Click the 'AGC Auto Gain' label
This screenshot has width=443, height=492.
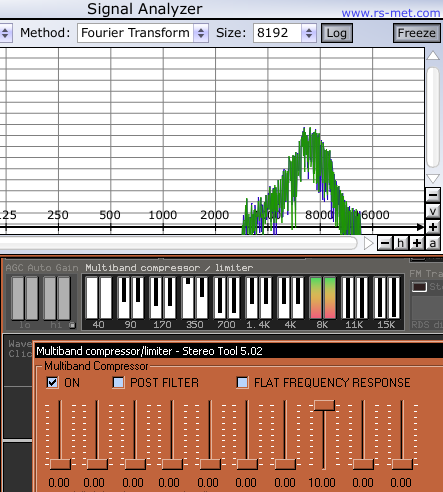tap(42, 268)
